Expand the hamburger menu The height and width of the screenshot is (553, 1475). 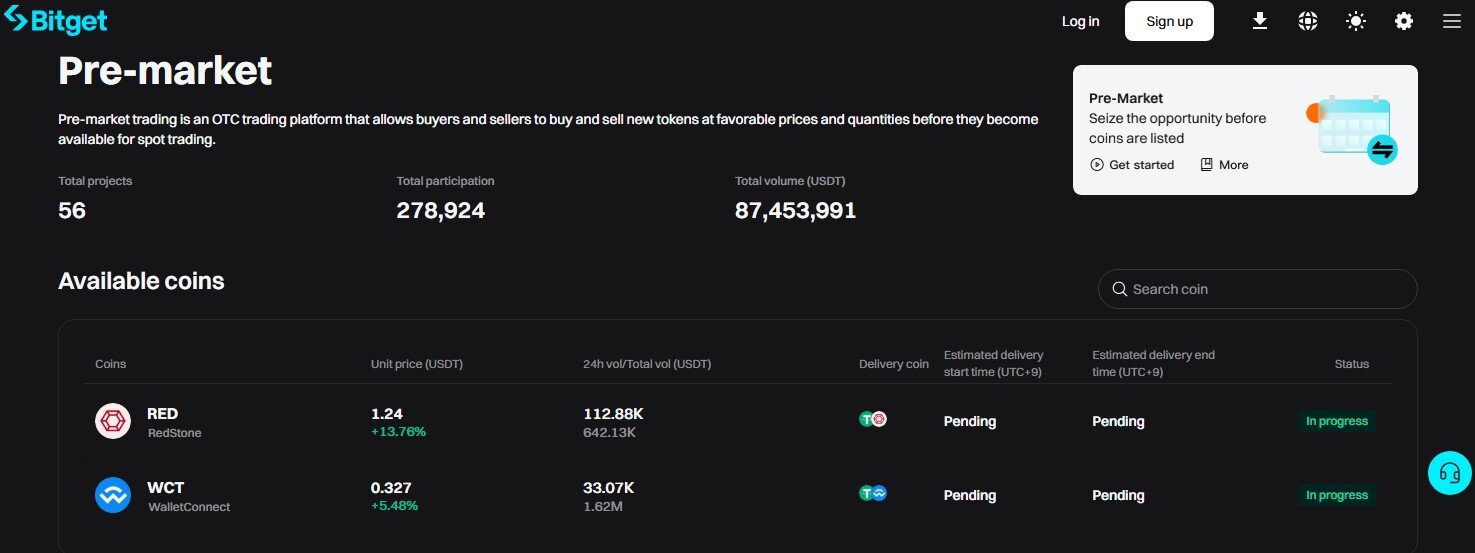click(1452, 21)
